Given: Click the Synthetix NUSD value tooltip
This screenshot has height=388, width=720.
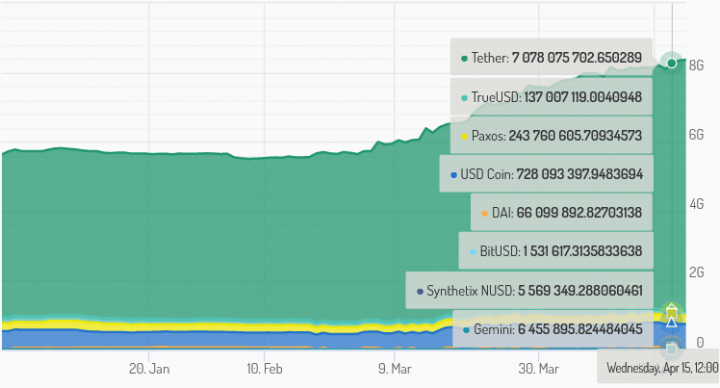Looking at the screenshot, I should tap(529, 290).
